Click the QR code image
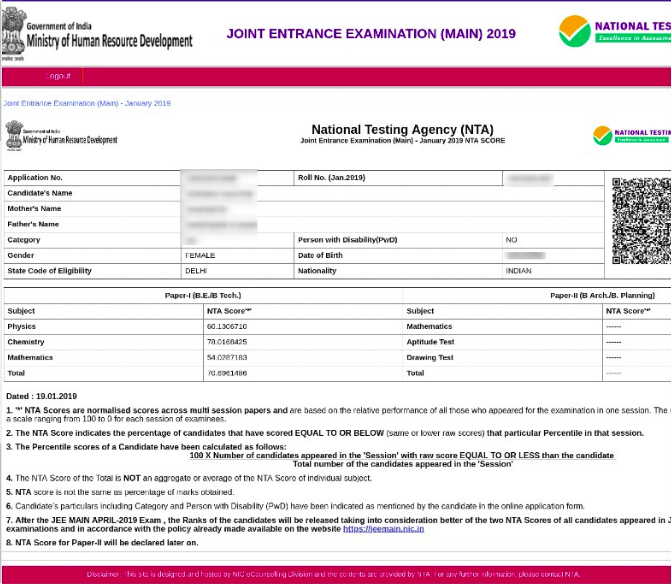The image size is (671, 584). (641, 221)
